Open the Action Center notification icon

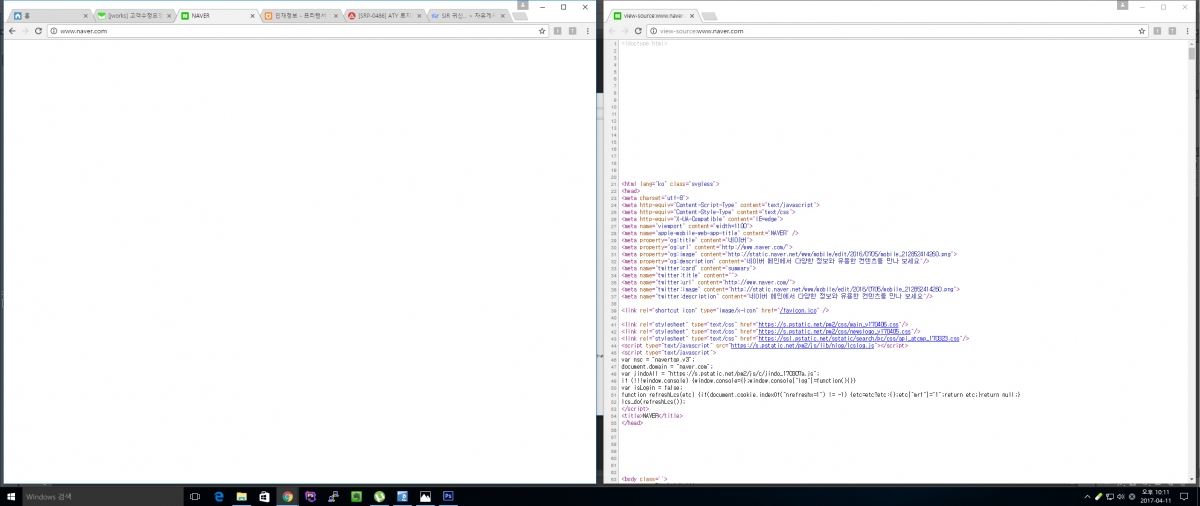1185,496
